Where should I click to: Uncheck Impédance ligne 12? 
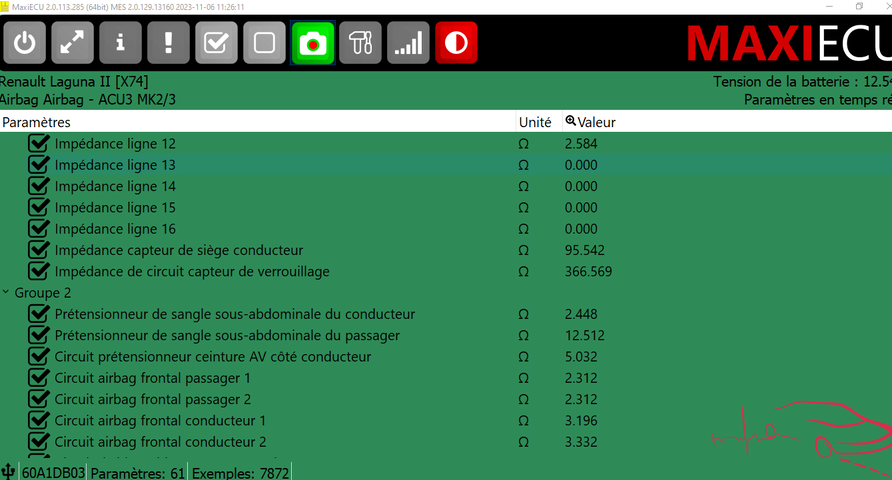tap(39, 143)
